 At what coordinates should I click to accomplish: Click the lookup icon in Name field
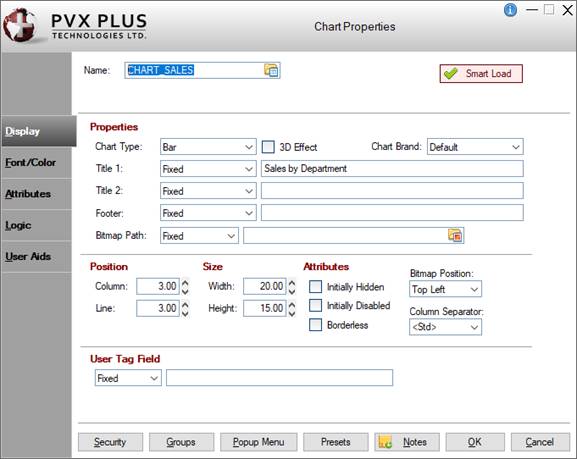click(x=271, y=70)
